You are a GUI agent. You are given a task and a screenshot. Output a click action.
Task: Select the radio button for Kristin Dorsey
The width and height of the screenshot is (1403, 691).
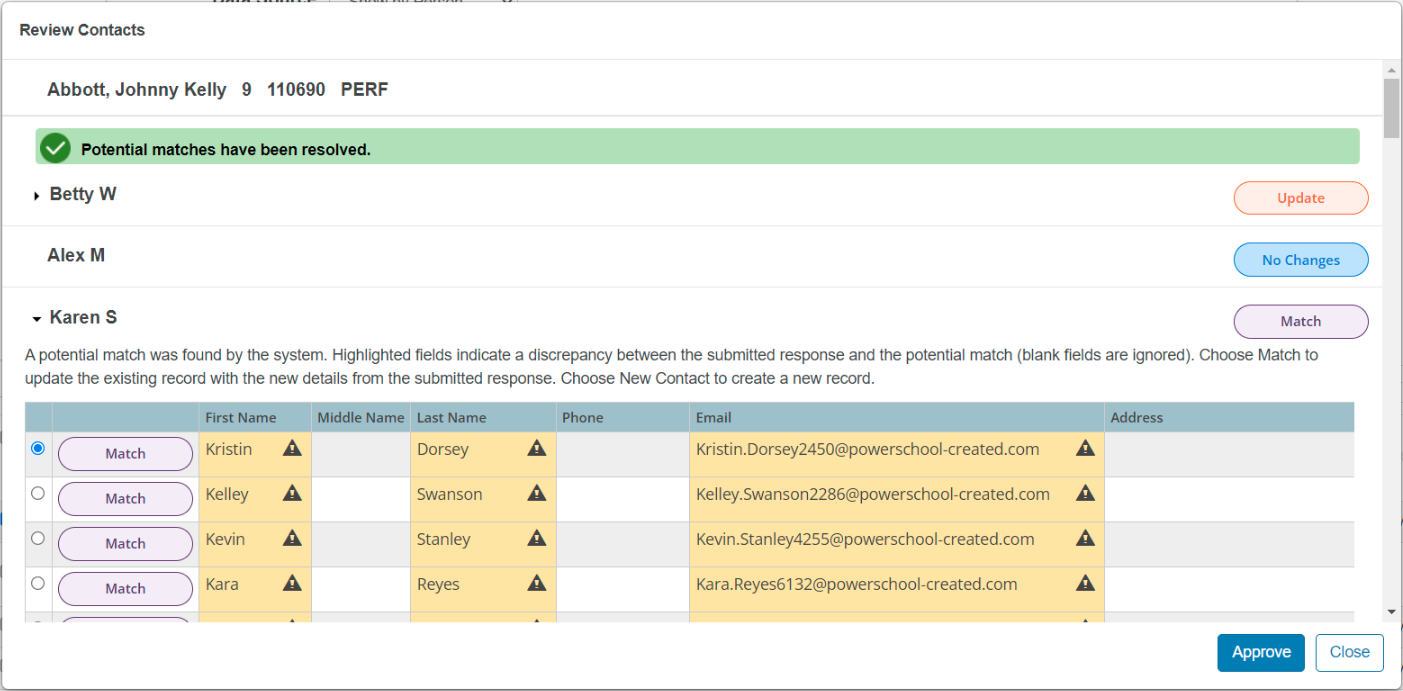coord(37,448)
